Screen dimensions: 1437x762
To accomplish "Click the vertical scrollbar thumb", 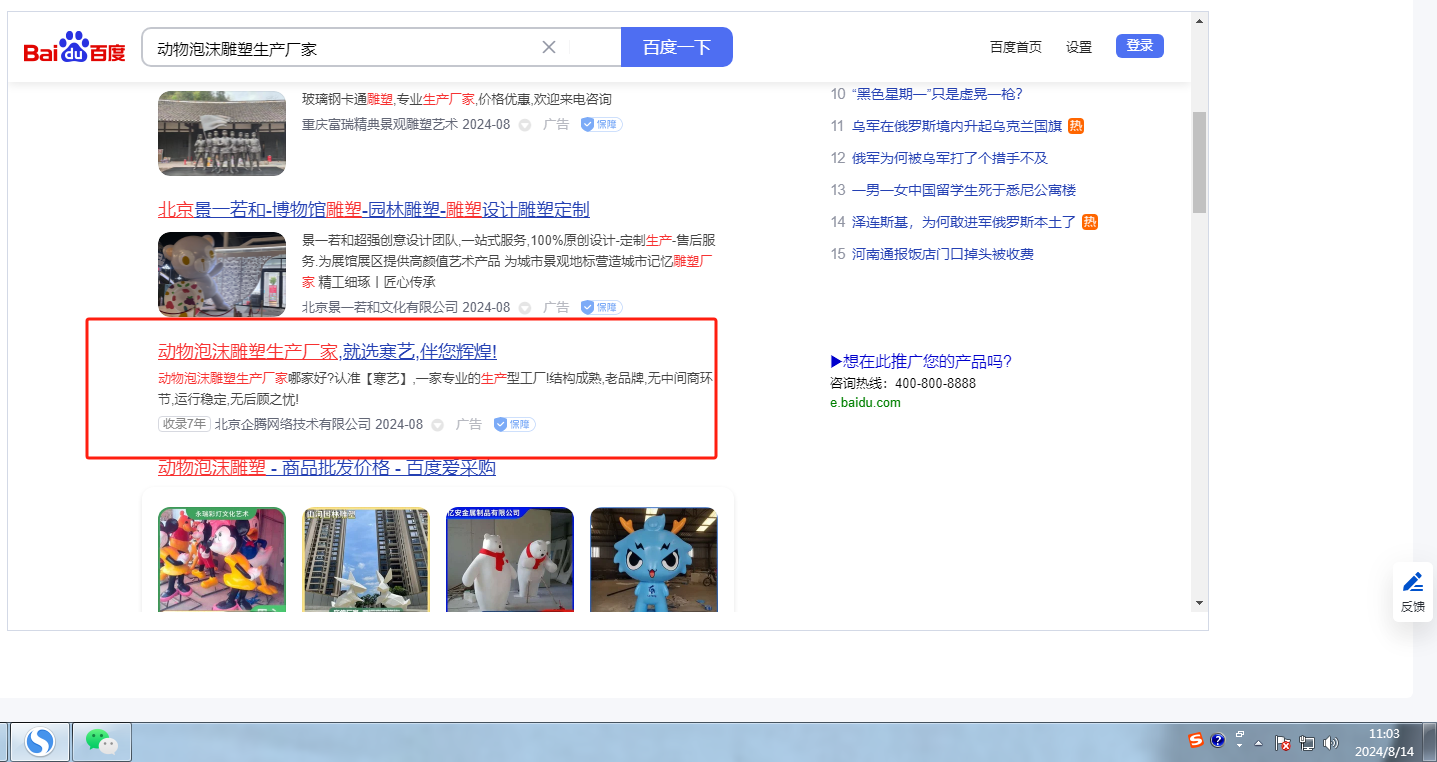I will click(x=1199, y=162).
